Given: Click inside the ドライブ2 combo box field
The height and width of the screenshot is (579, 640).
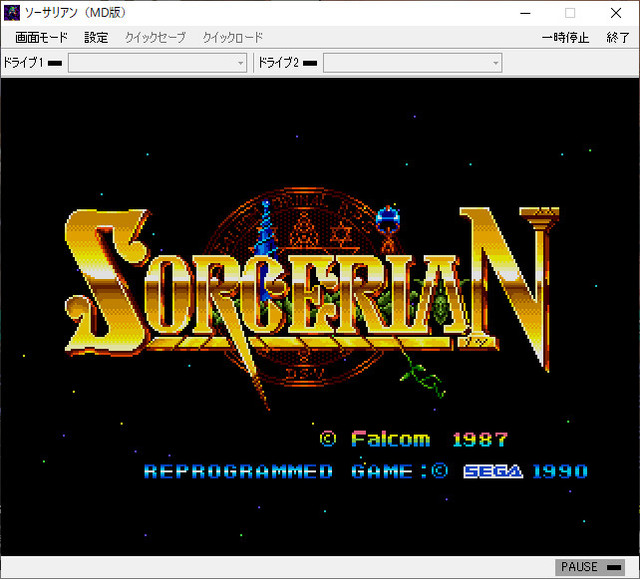Looking at the screenshot, I should pyautogui.click(x=412, y=63).
